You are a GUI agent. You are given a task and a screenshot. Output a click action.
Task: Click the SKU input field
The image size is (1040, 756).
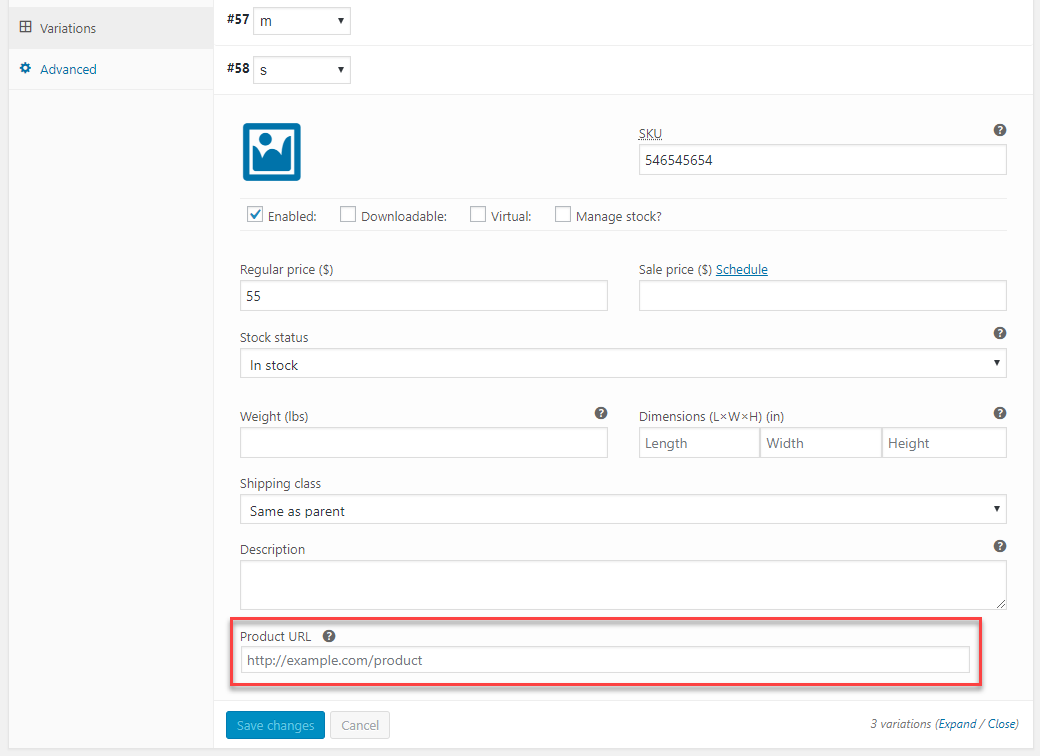(822, 160)
